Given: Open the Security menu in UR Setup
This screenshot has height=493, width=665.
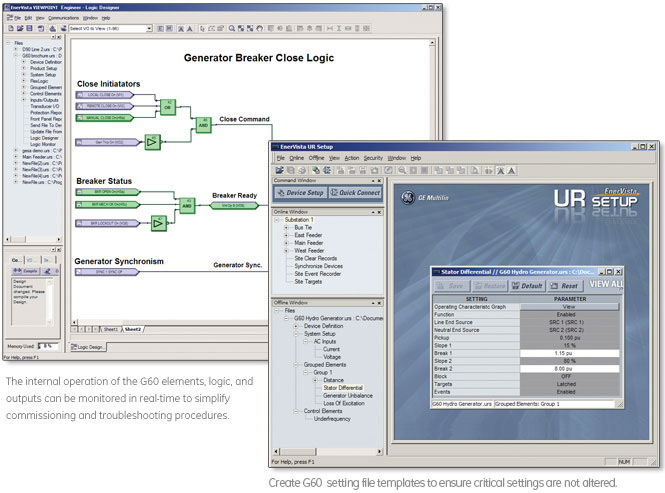Looking at the screenshot, I should coord(373,158).
